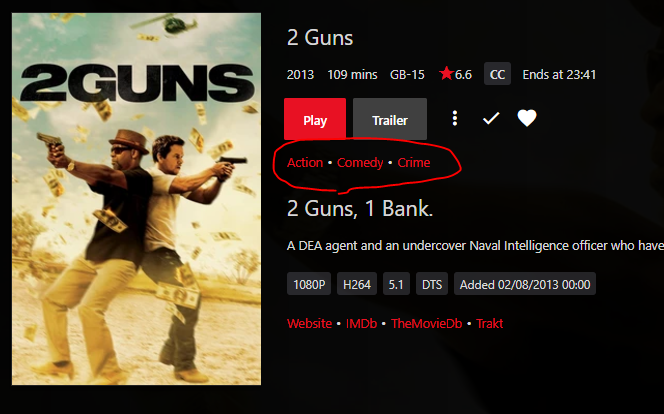Toggle the favorite heart icon

click(527, 118)
